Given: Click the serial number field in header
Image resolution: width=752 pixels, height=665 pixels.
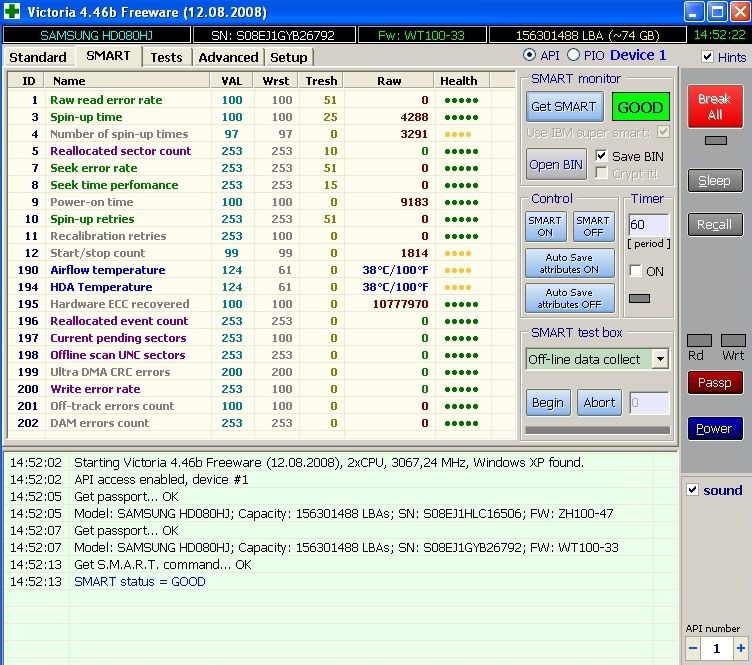Looking at the screenshot, I should 273,35.
